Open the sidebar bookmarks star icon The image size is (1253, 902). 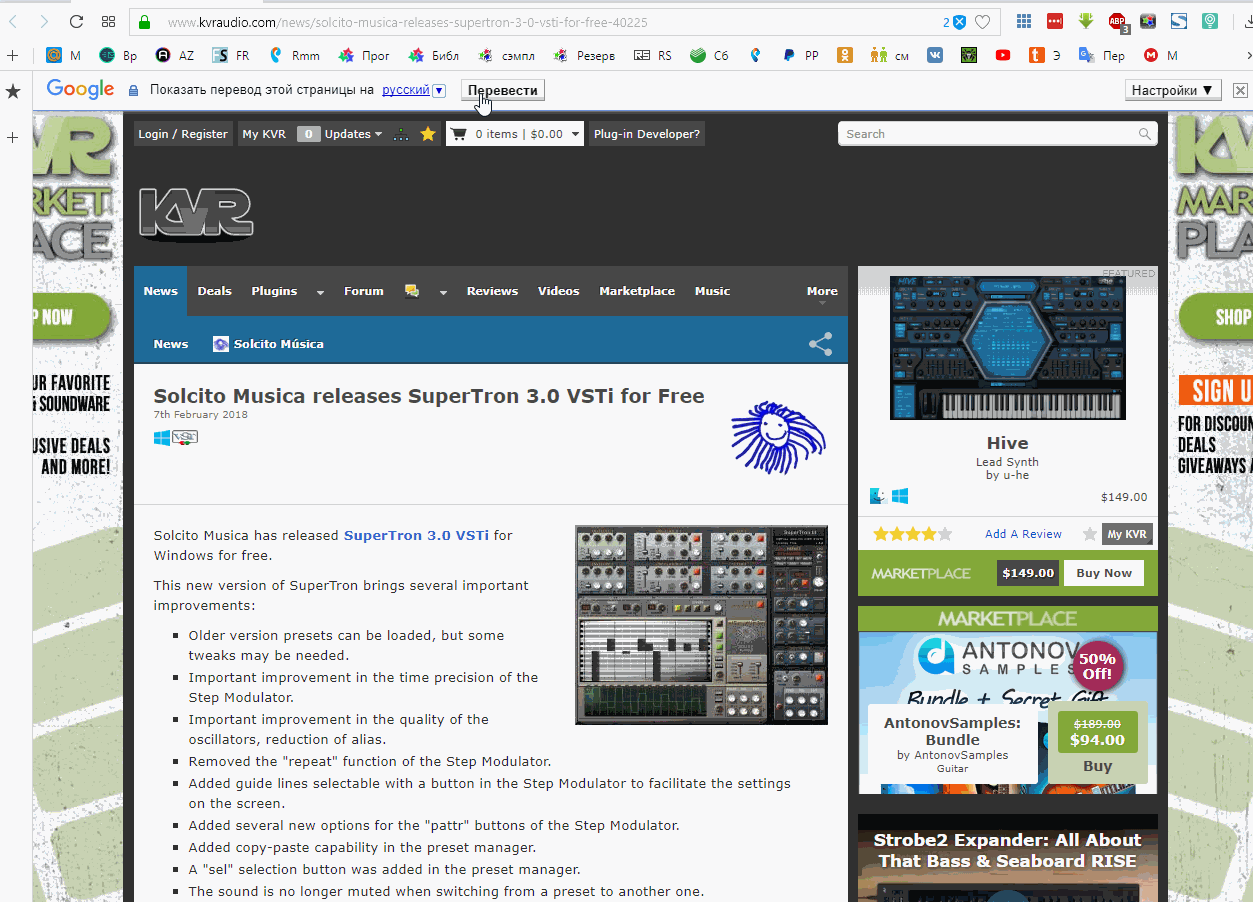coord(13,92)
